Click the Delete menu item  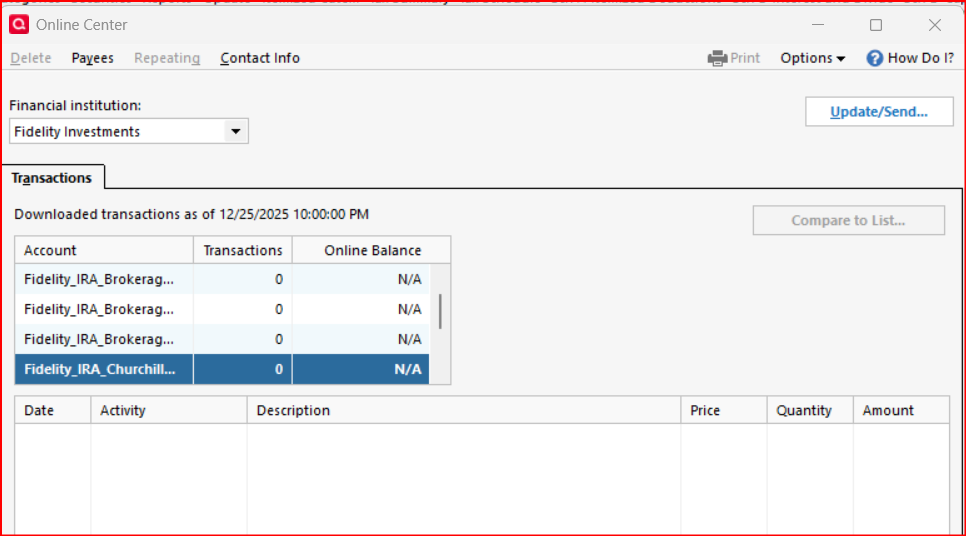(x=31, y=58)
